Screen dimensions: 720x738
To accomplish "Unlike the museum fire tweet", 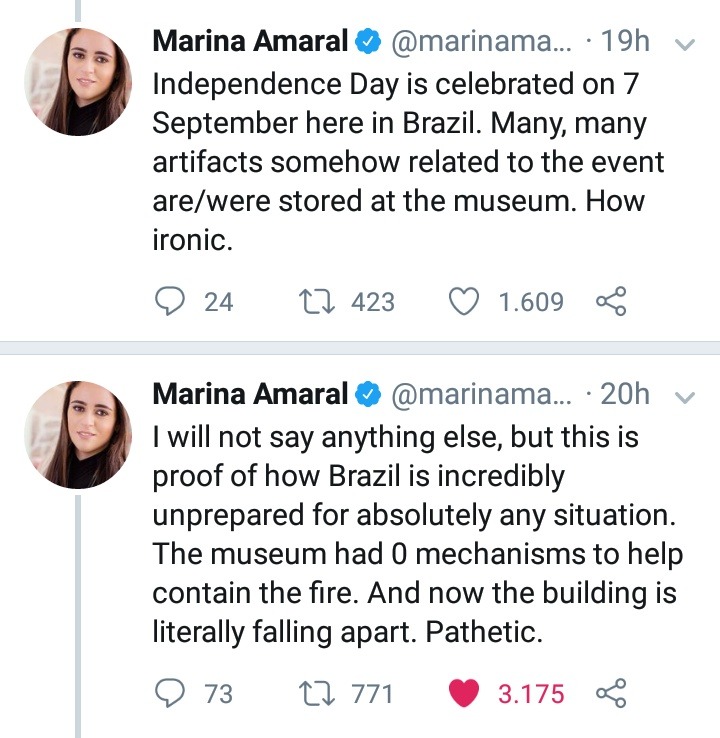I will (x=463, y=693).
